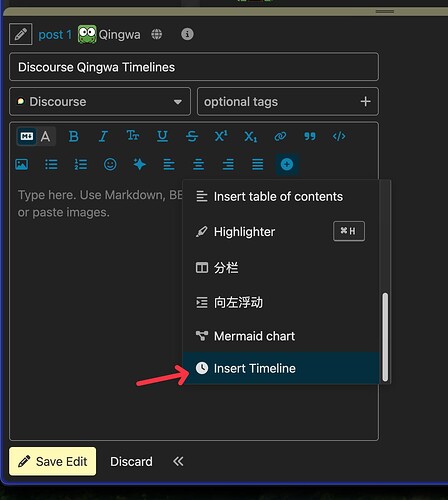This screenshot has height=500, width=448.
Task: Select Insert Timeline option
Action: [x=281, y=368]
